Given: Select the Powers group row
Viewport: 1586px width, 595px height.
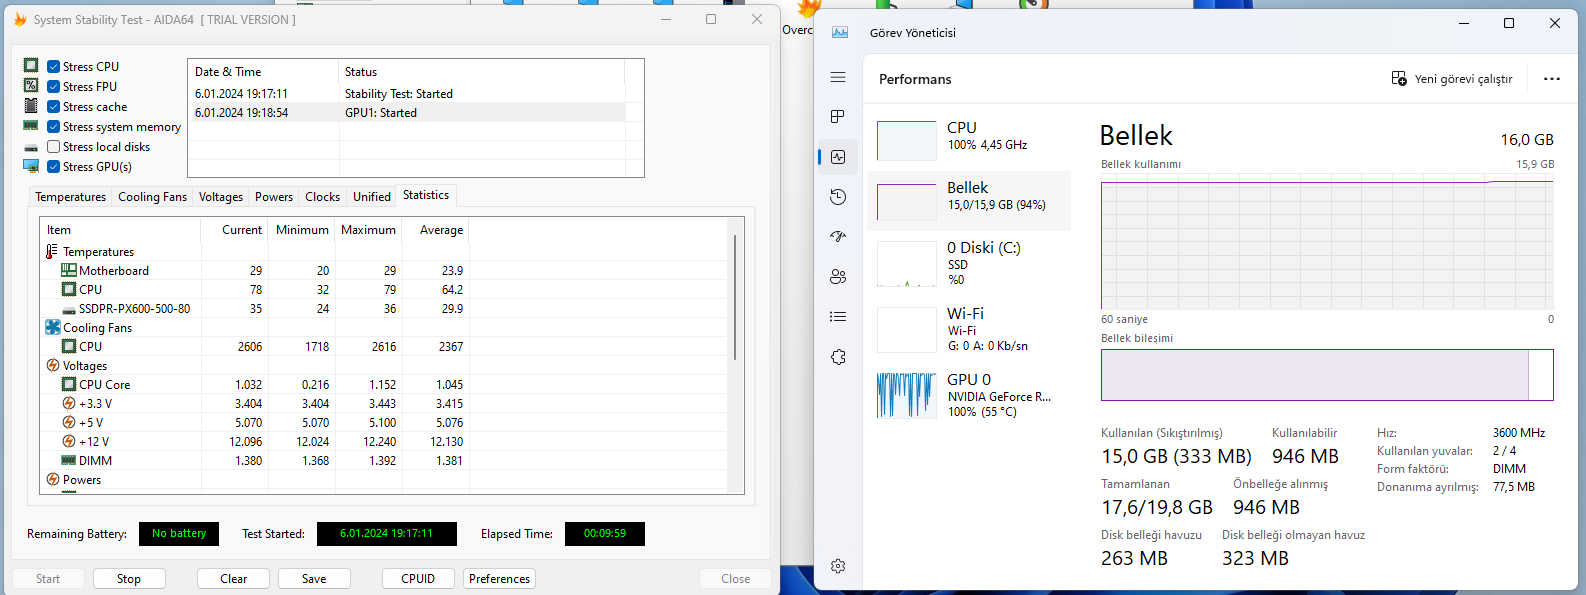Looking at the screenshot, I should 385,480.
